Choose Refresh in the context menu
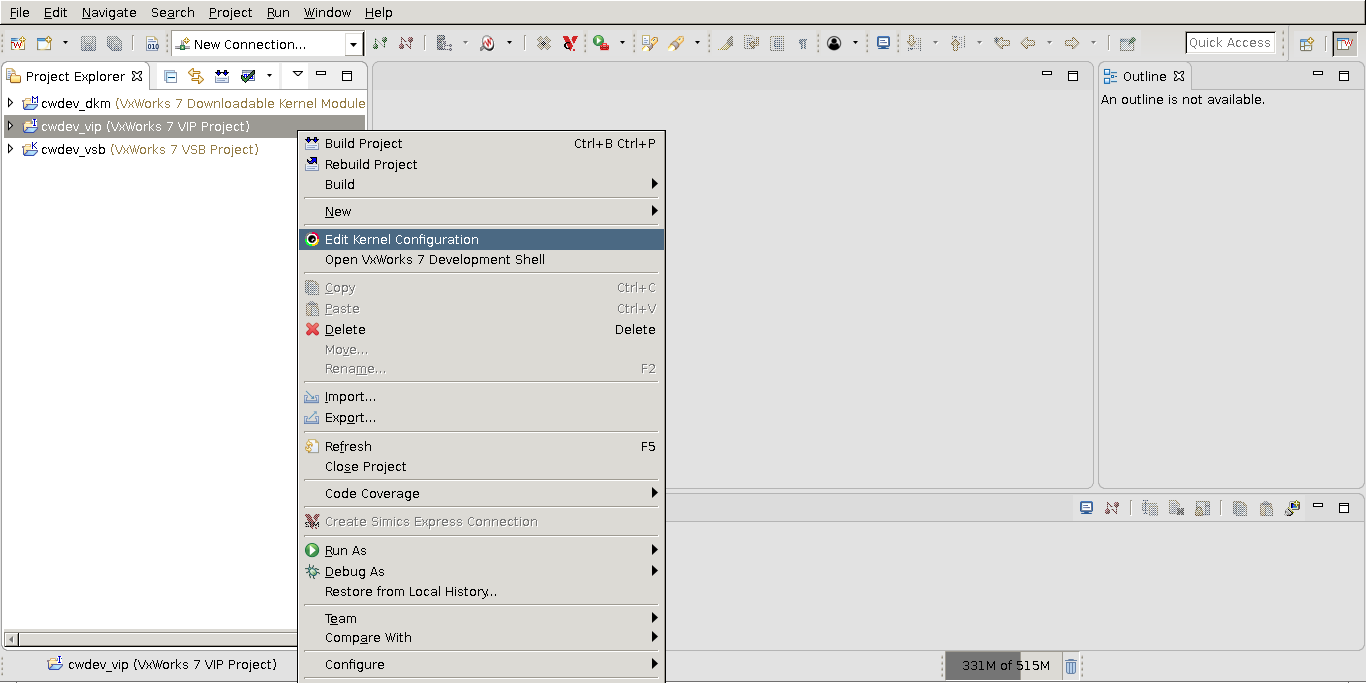The height and width of the screenshot is (683, 1366). point(481,446)
